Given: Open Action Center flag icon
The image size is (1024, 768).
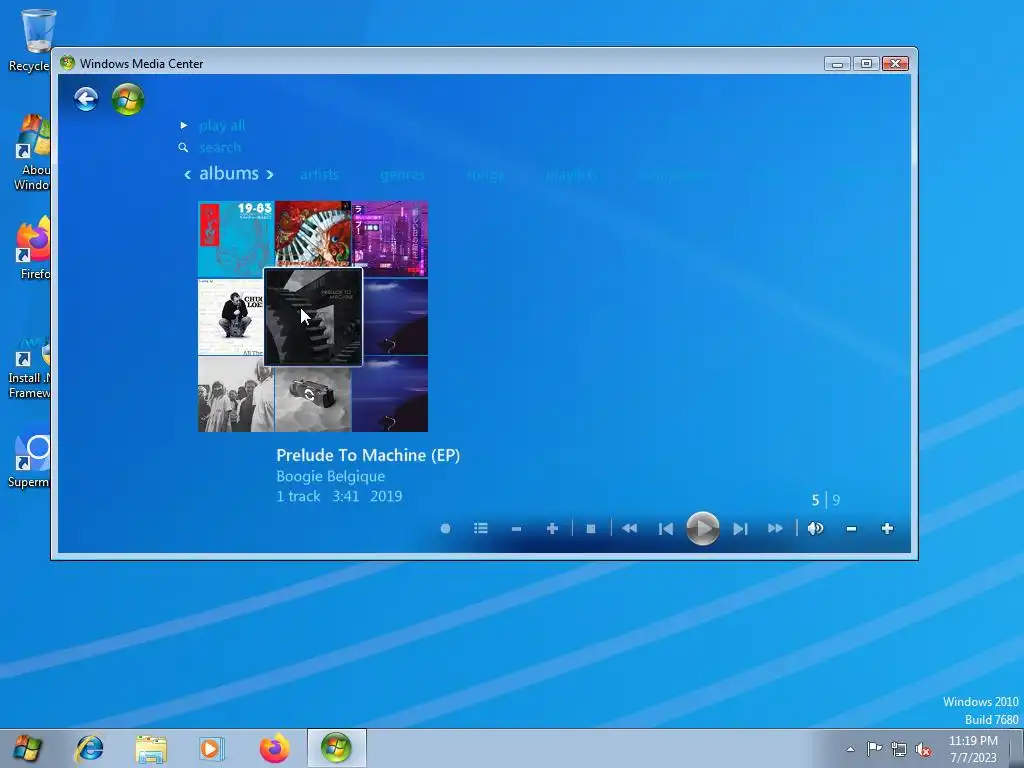Looking at the screenshot, I should (x=874, y=749).
